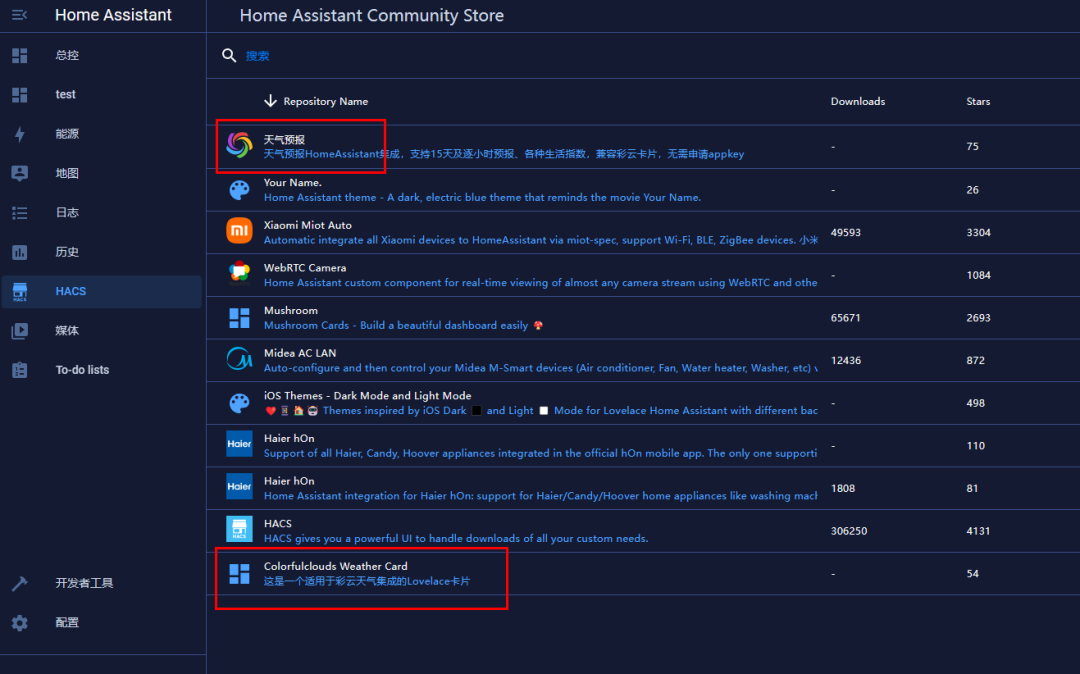This screenshot has width=1080, height=674.
Task: Click the 总控 dashboard icon
Action: 19,55
